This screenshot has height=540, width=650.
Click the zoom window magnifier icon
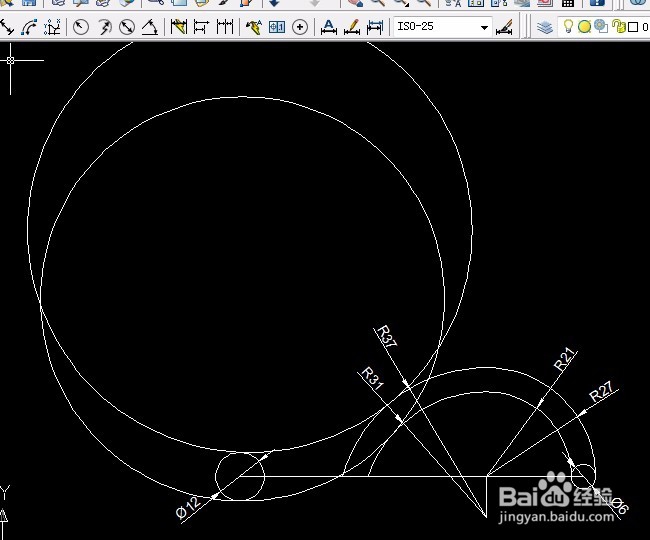(400, 3)
